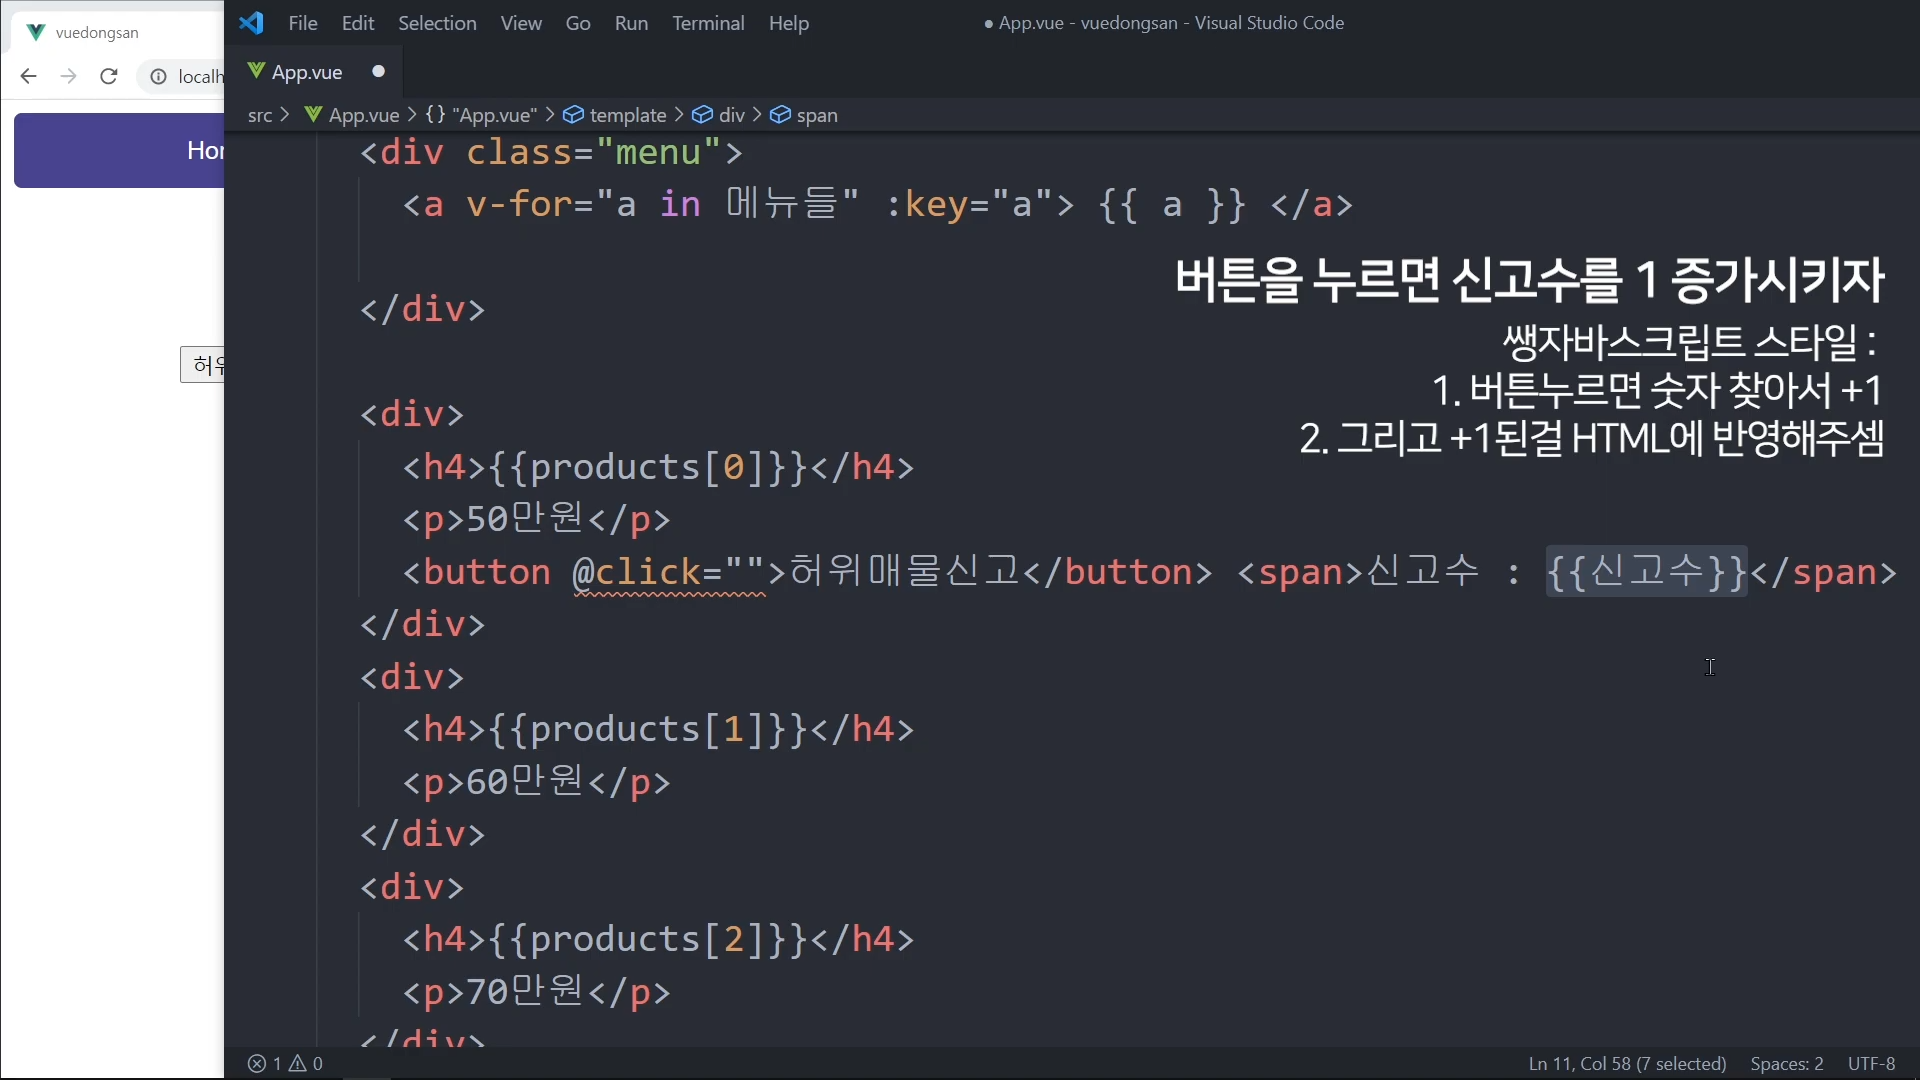The height and width of the screenshot is (1080, 1920).
Task: Expand the span breadcrumb segment
Action: pyautogui.click(x=816, y=116)
